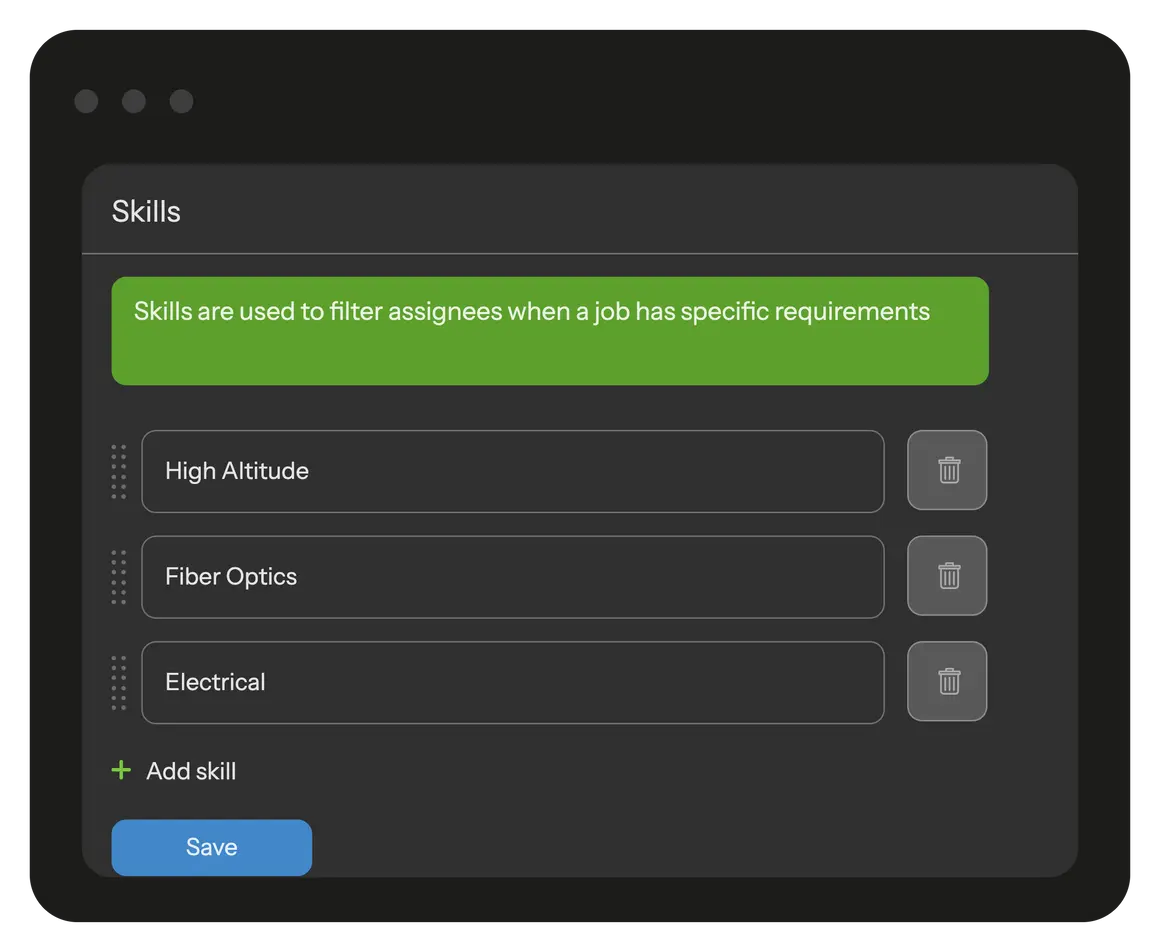The image size is (1160, 952).
Task: Focus the High Altitude text field
Action: coord(512,471)
